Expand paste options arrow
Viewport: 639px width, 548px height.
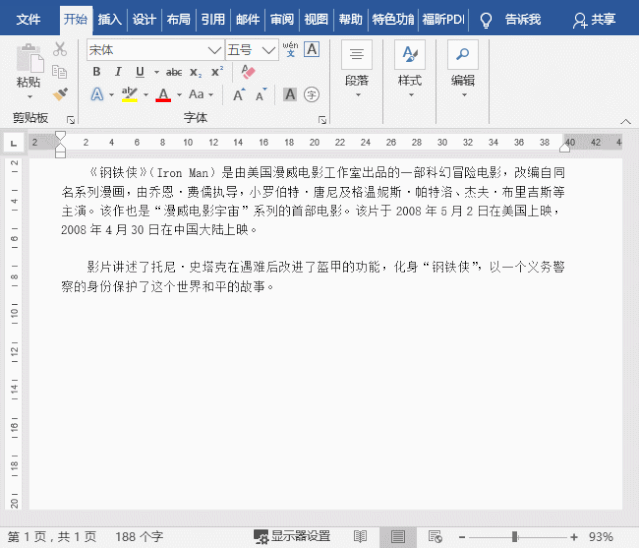[30, 97]
